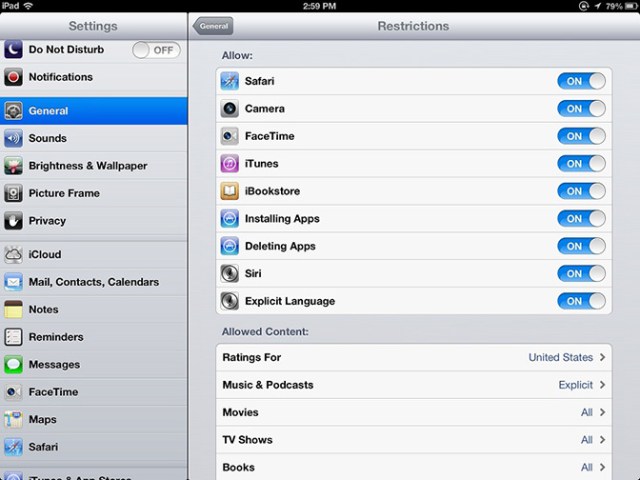
Task: Tap the Notifications red dot icon
Action: [x=13, y=77]
